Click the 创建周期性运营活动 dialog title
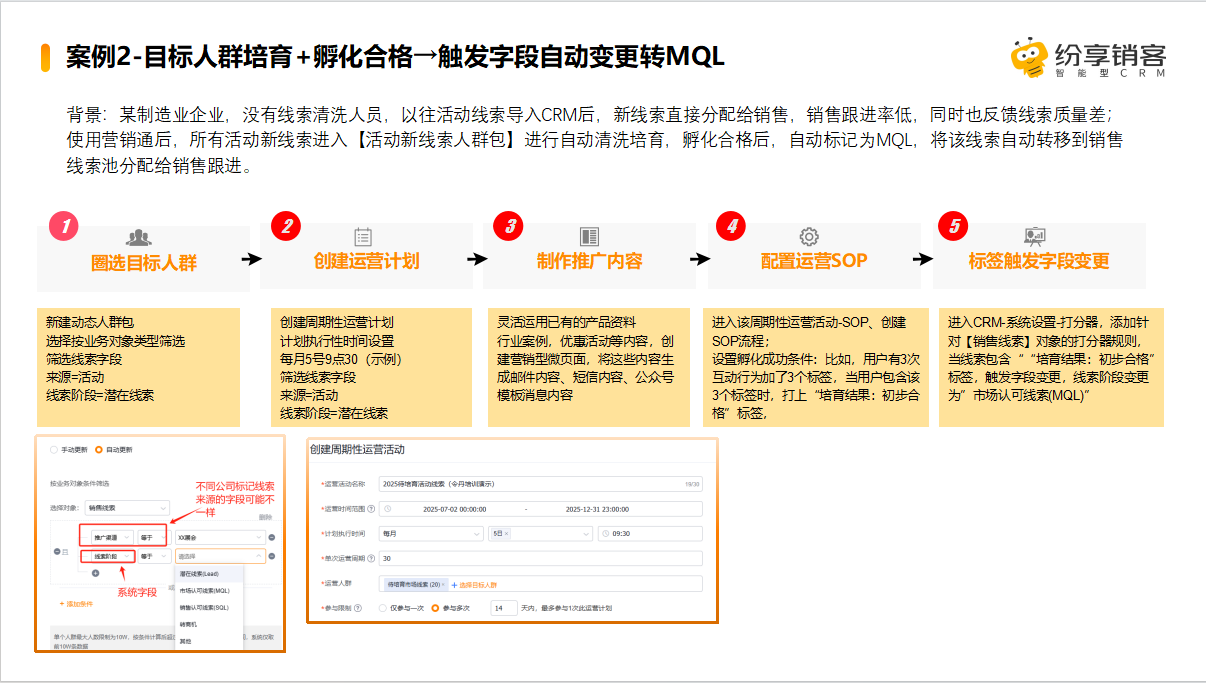 [x=357, y=450]
